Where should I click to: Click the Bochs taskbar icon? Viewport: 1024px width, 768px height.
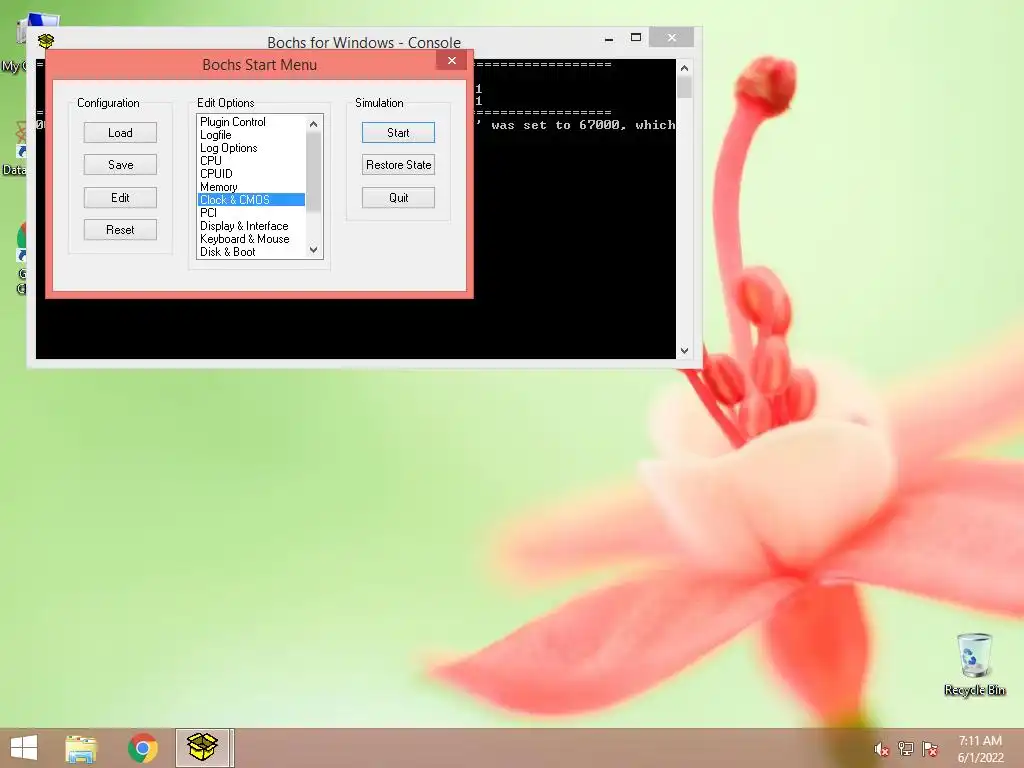pyautogui.click(x=202, y=748)
